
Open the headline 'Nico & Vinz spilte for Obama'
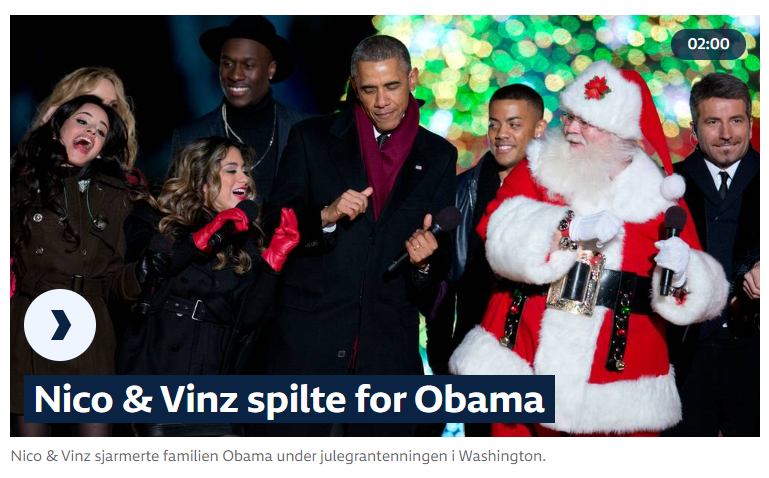point(289,399)
